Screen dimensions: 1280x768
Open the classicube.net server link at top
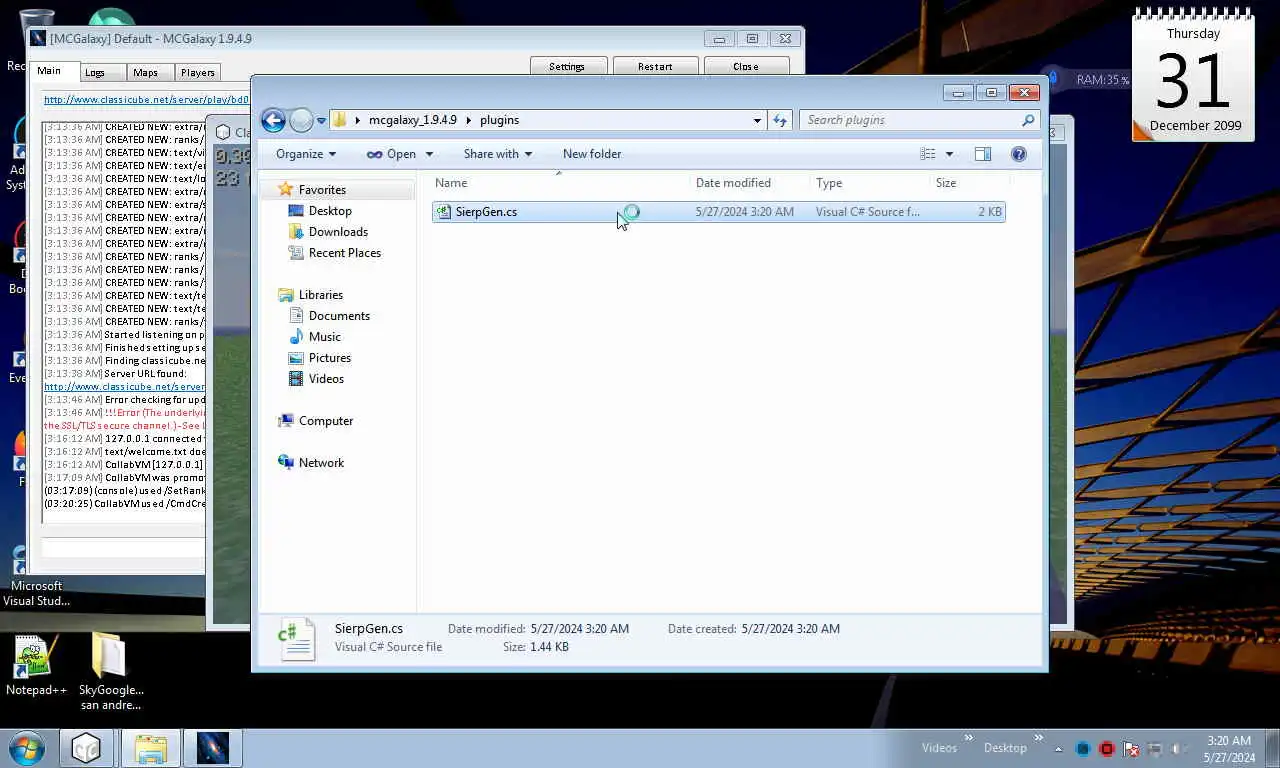coord(146,100)
